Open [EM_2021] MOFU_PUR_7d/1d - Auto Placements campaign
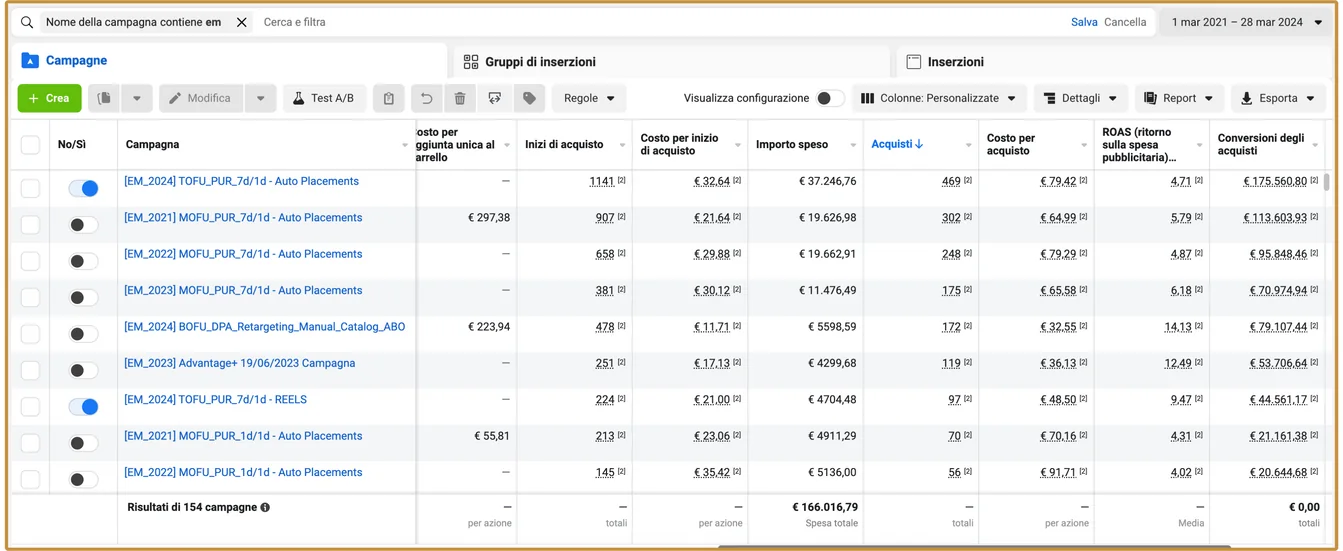The width and height of the screenshot is (1343, 551). click(243, 218)
